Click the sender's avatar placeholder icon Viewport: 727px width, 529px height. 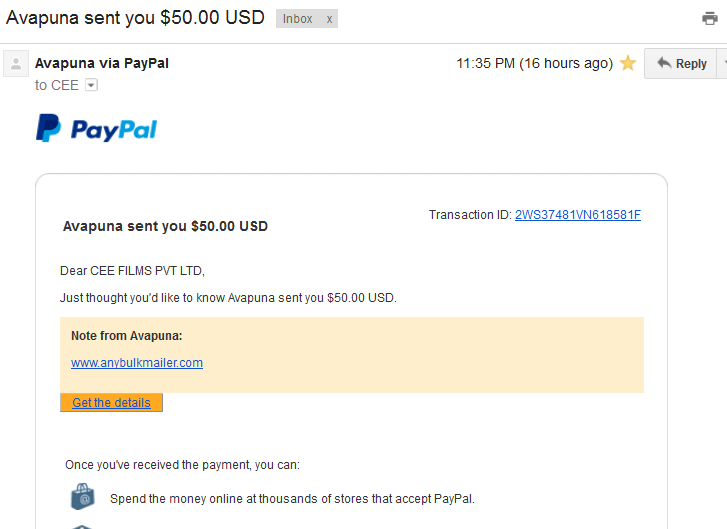[x=16, y=64]
